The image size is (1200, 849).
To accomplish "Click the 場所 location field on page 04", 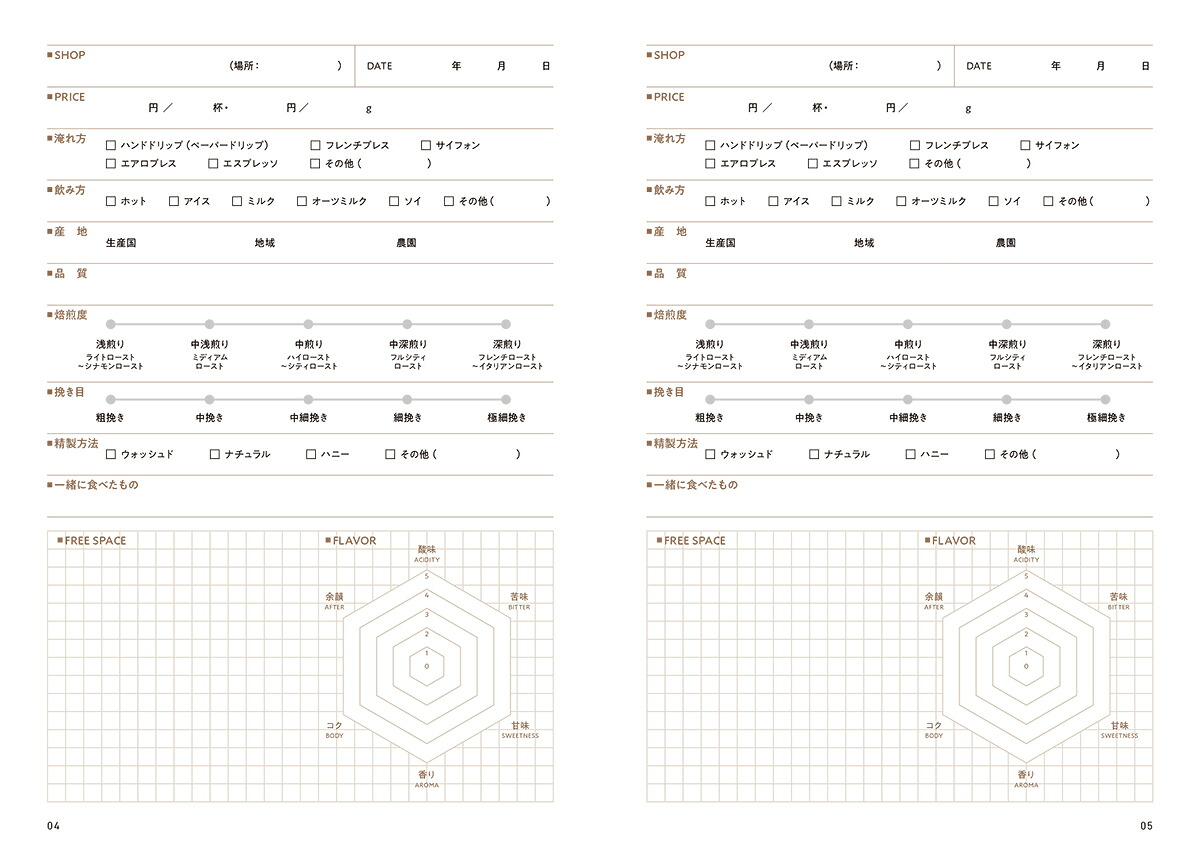I will pos(285,66).
